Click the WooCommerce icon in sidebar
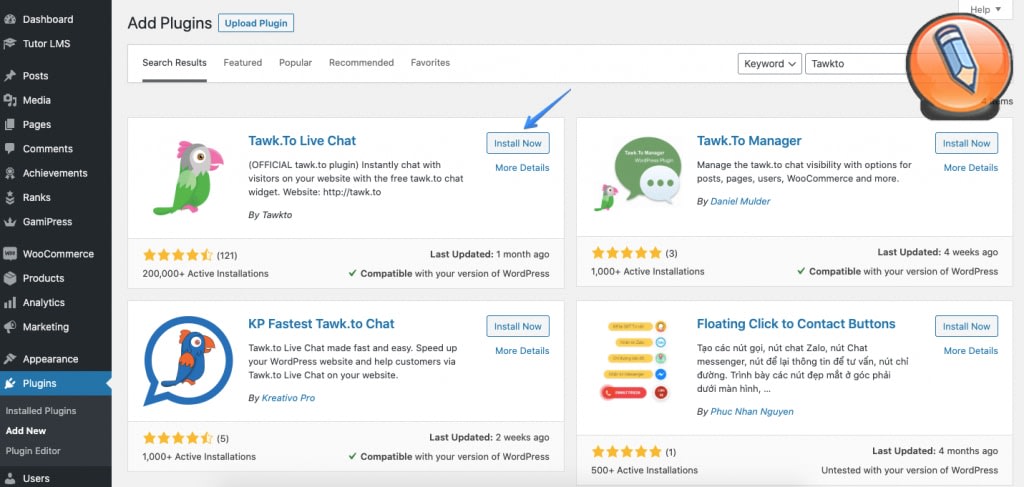Viewport: 1024px width, 487px height. tap(10, 253)
